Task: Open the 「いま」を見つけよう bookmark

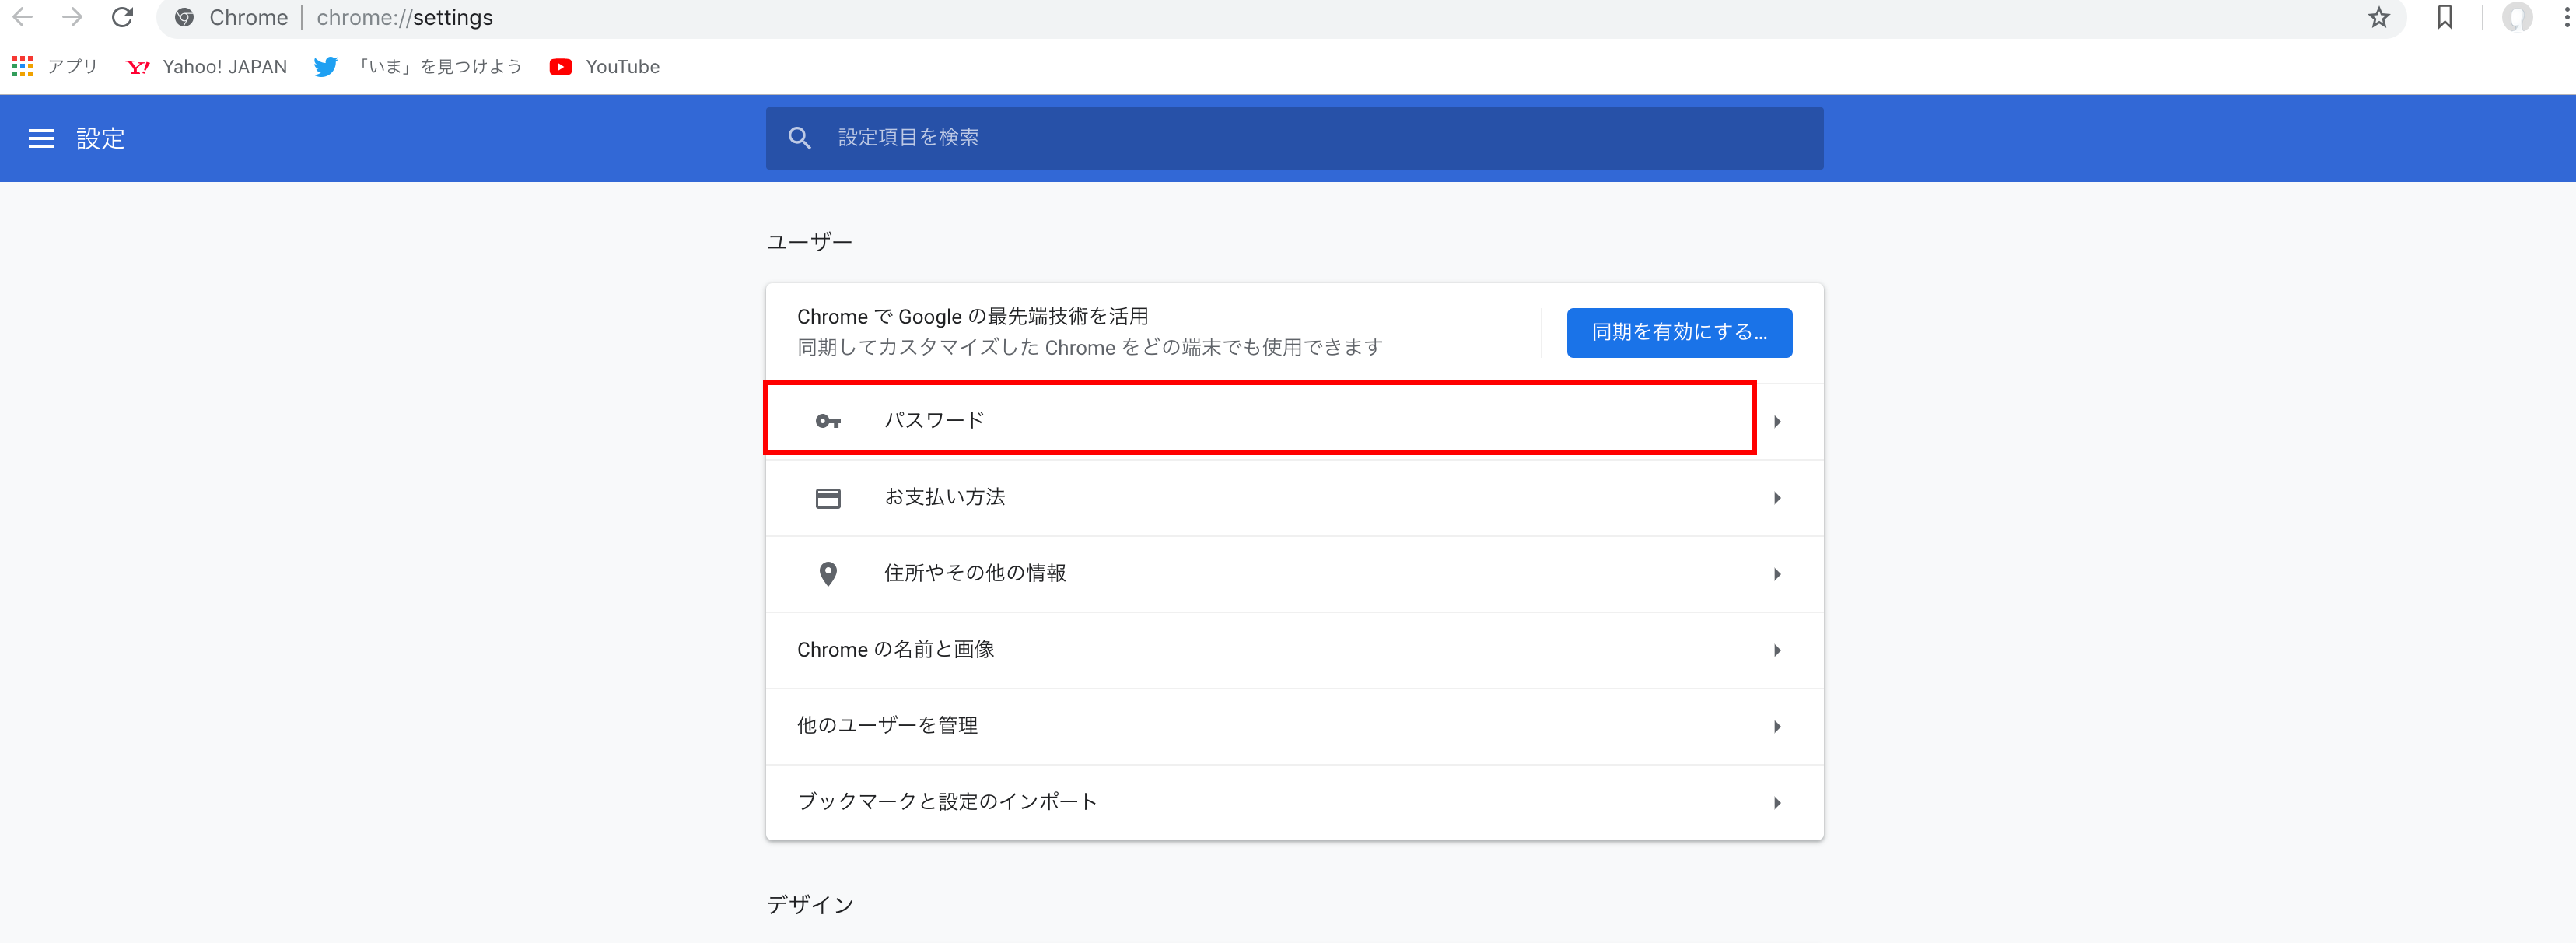Action: pos(440,67)
